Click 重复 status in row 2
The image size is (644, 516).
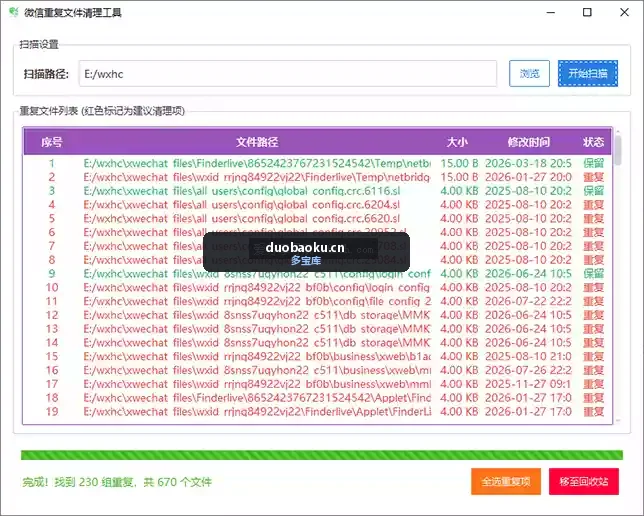[593, 177]
